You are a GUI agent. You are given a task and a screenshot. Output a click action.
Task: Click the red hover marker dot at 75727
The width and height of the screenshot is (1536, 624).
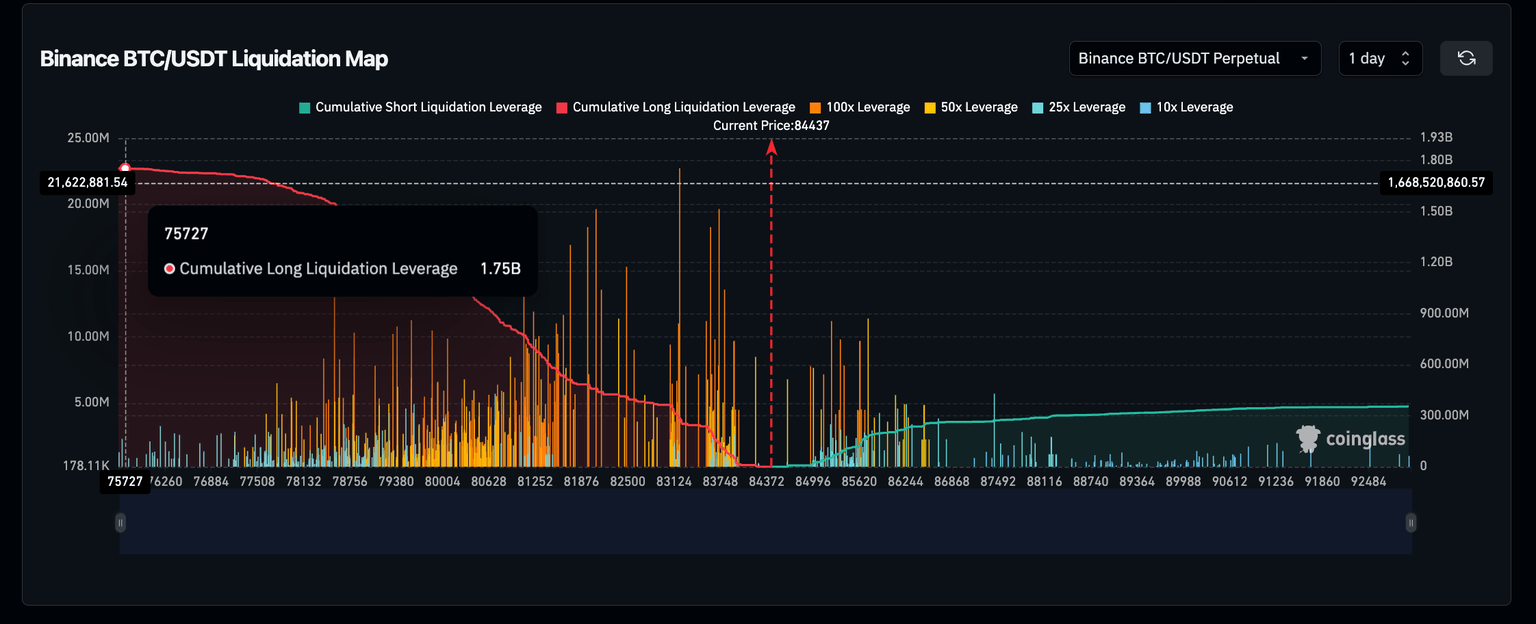pos(125,168)
